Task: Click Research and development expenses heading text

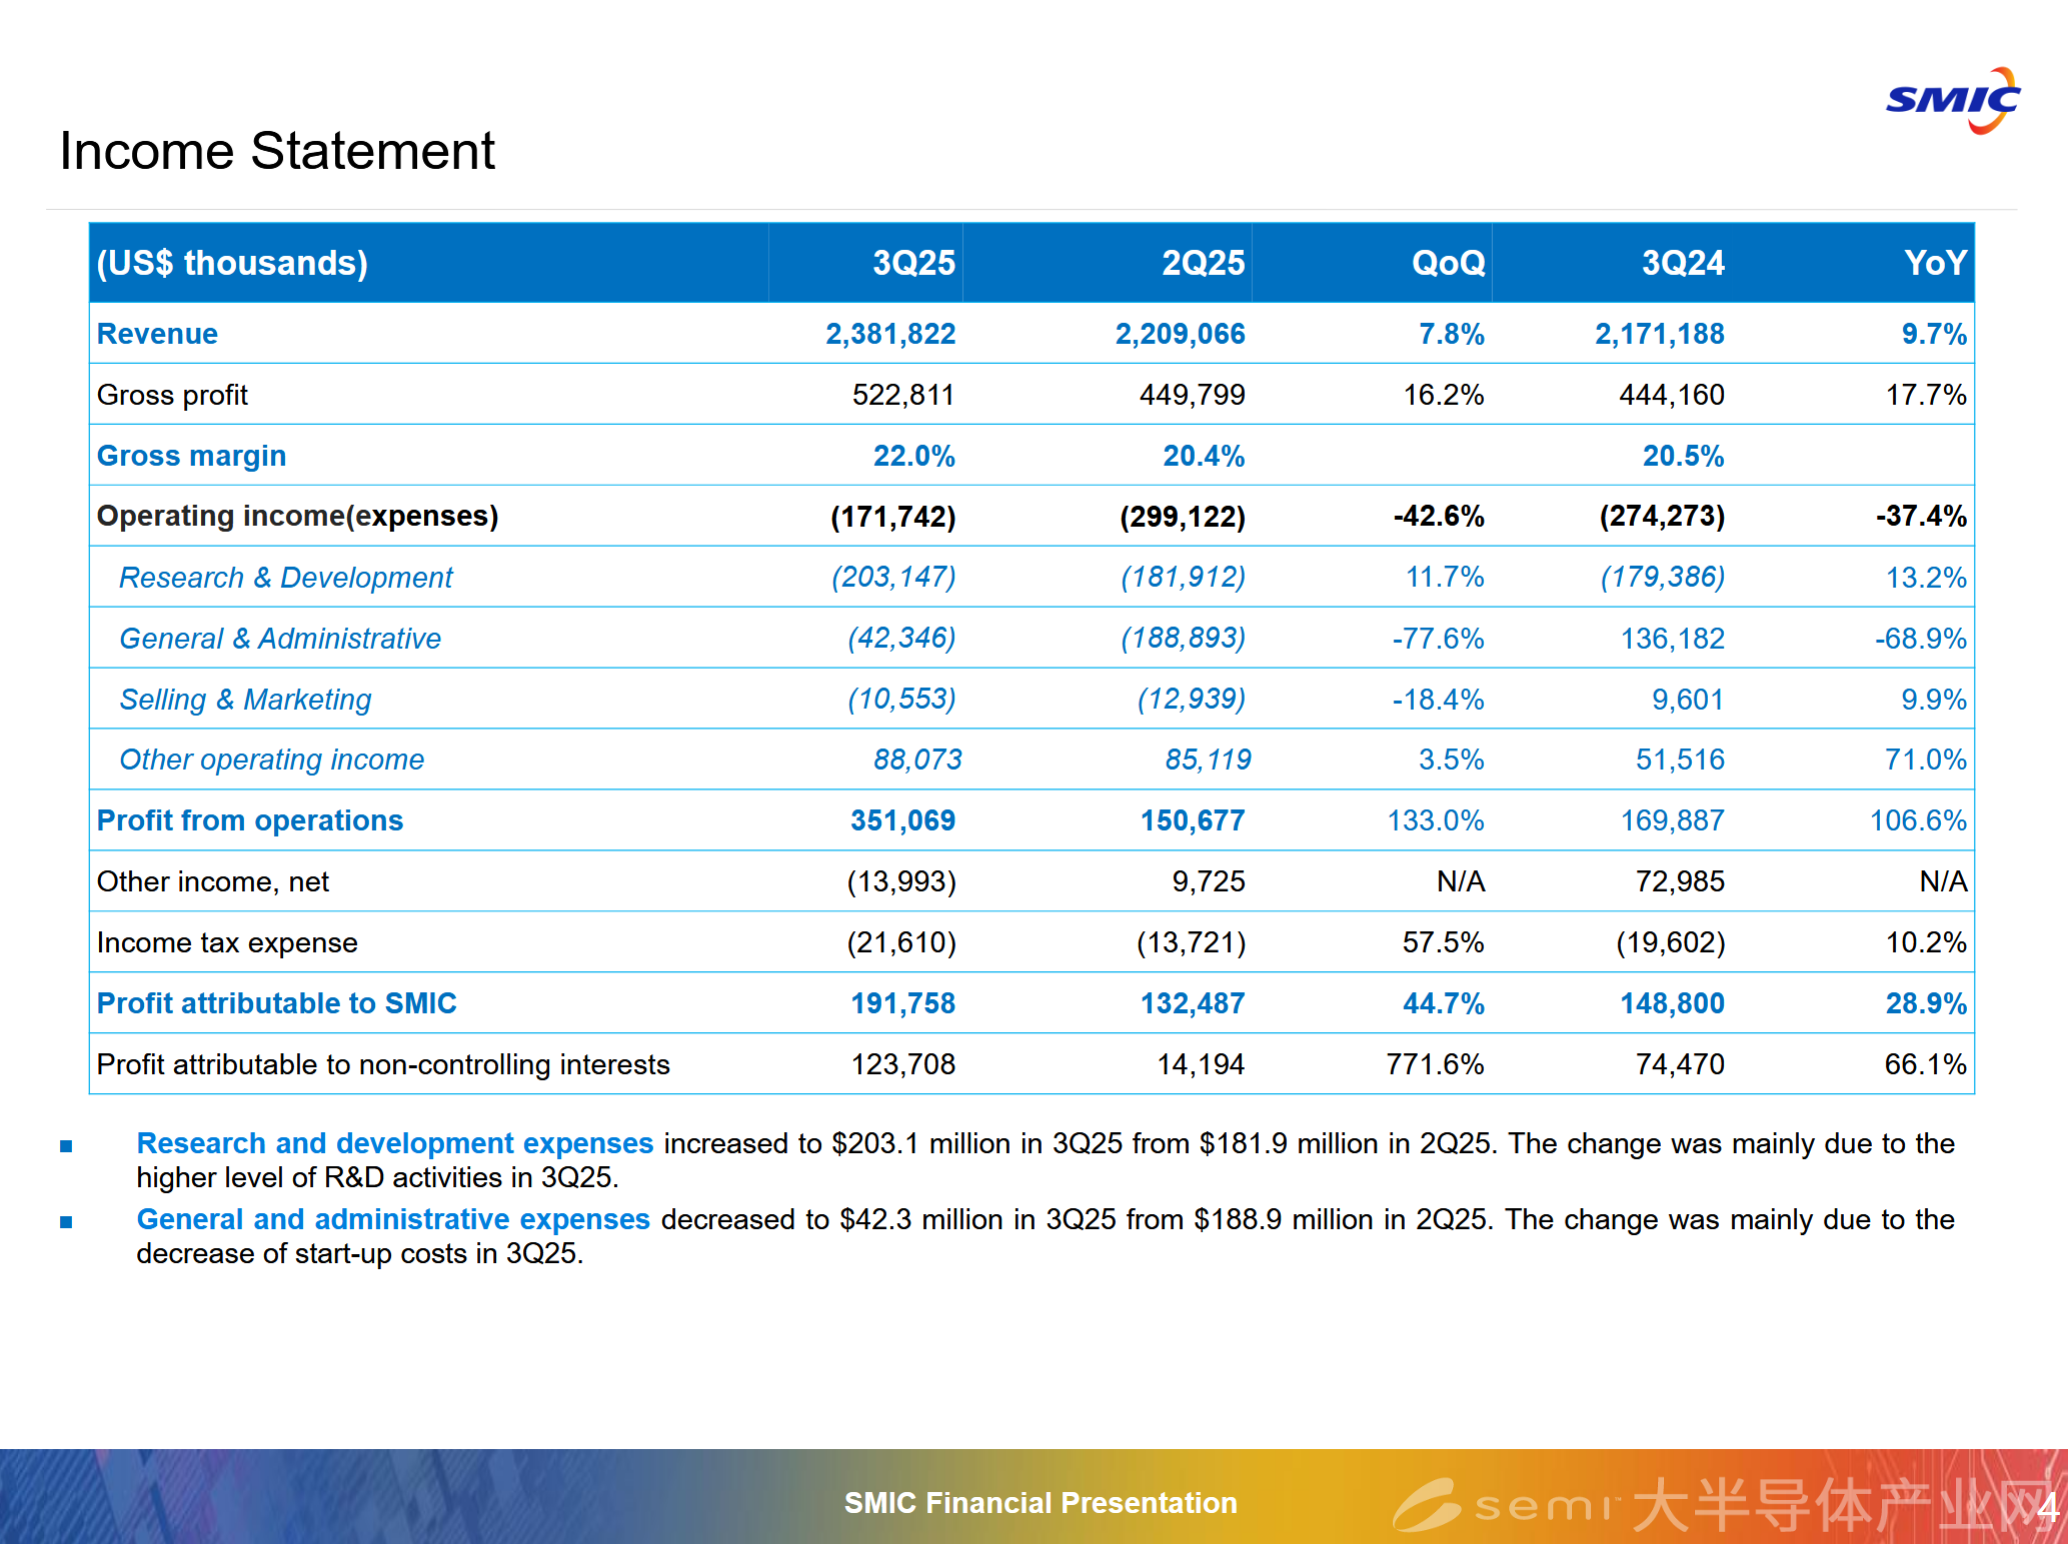Action: tap(394, 1143)
